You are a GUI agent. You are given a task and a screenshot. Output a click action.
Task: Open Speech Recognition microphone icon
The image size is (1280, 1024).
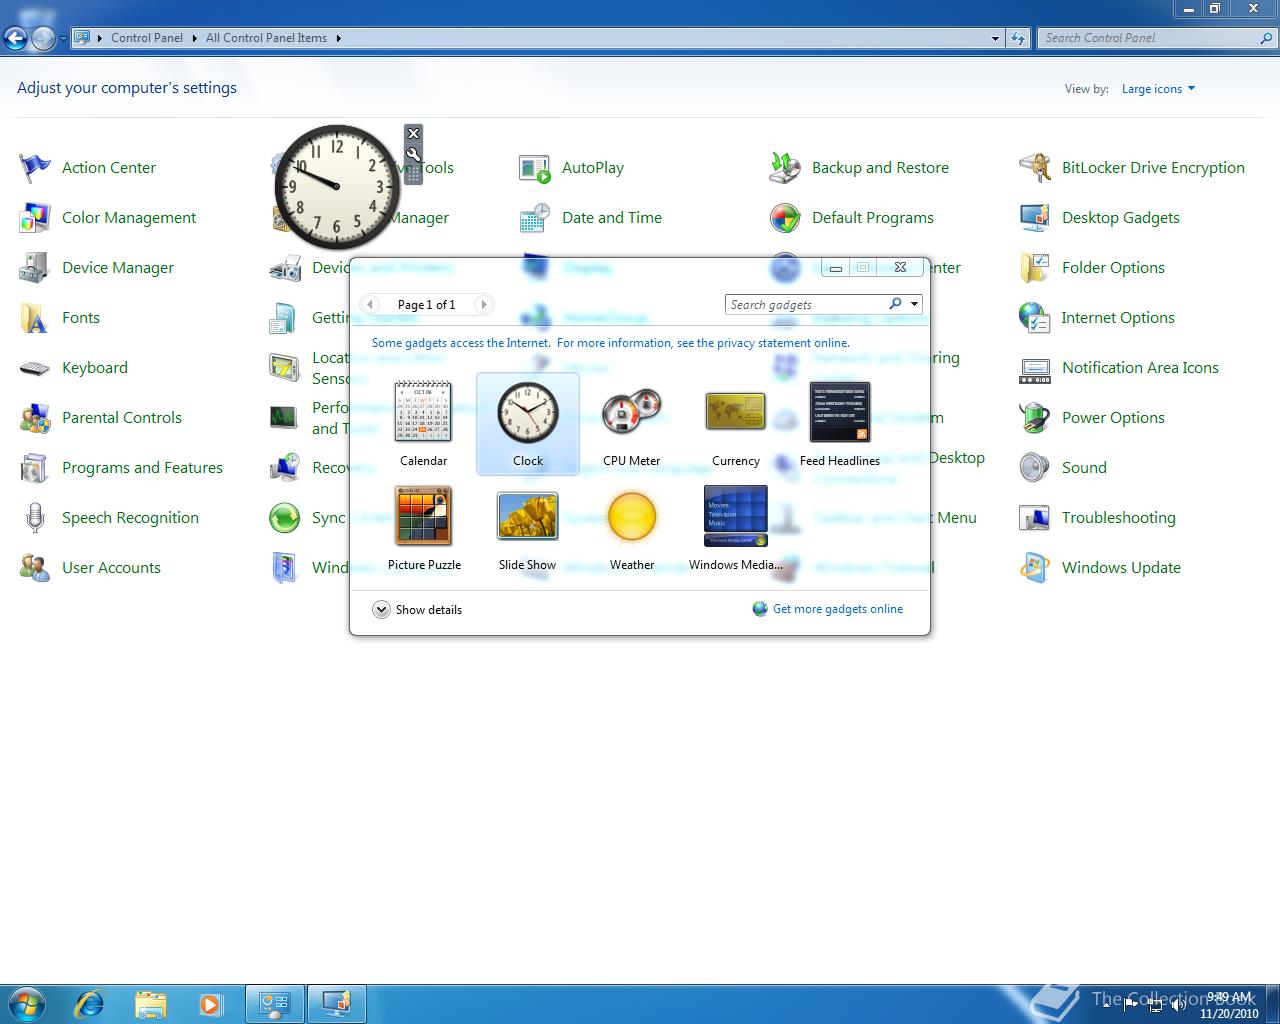tap(35, 517)
